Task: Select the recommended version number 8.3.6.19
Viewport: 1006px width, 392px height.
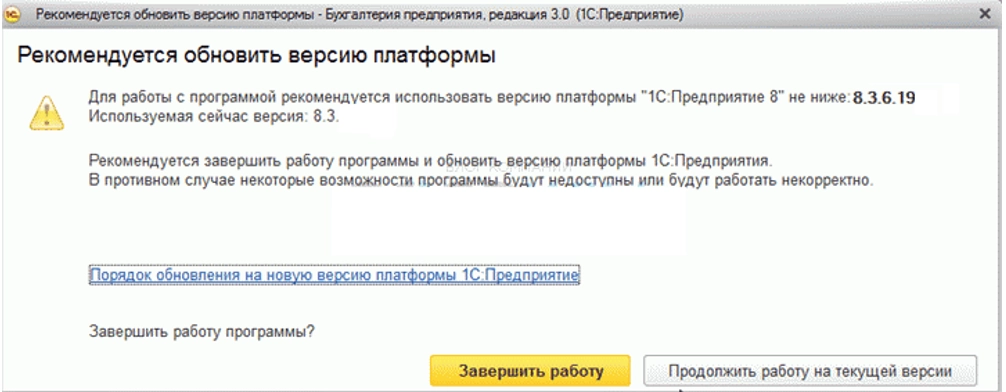Action: pyautogui.click(x=883, y=98)
